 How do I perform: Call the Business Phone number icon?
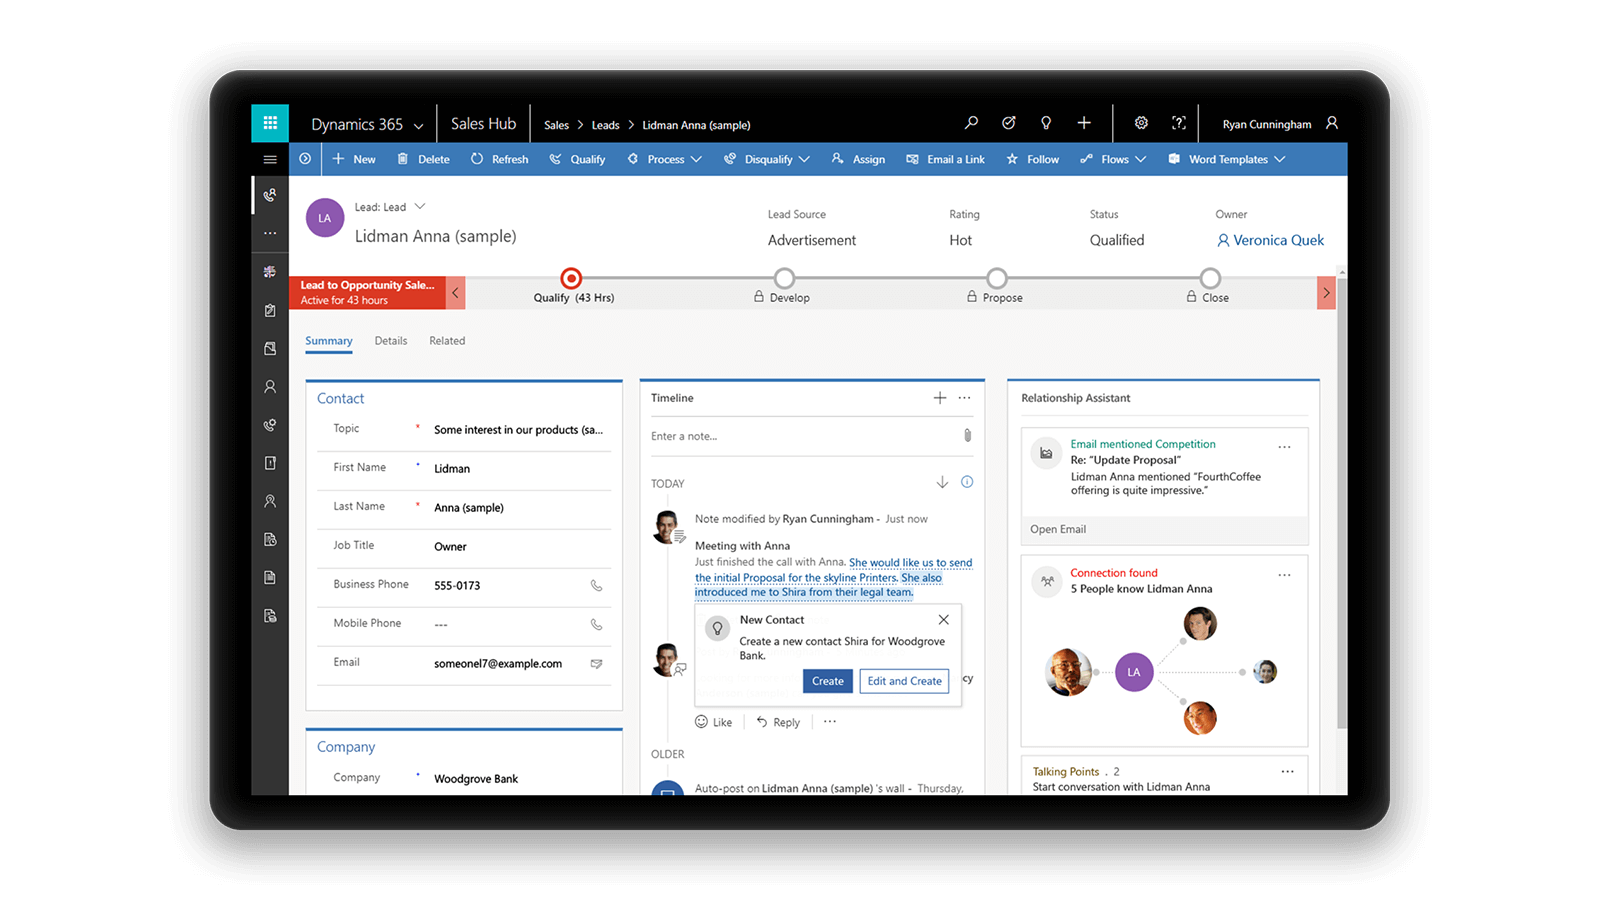click(x=596, y=586)
